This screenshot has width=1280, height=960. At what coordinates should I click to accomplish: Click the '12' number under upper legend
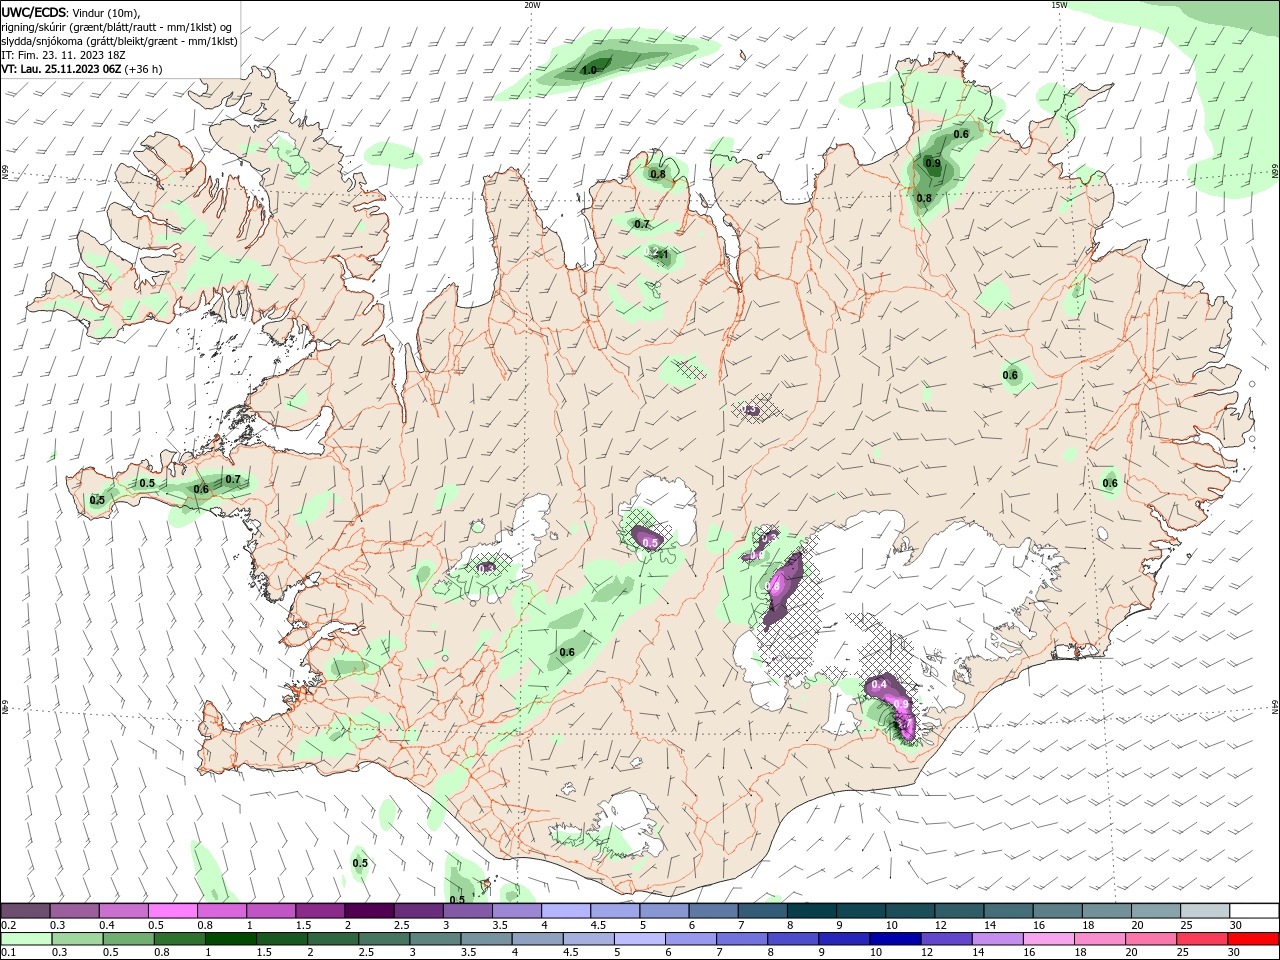pos(940,925)
